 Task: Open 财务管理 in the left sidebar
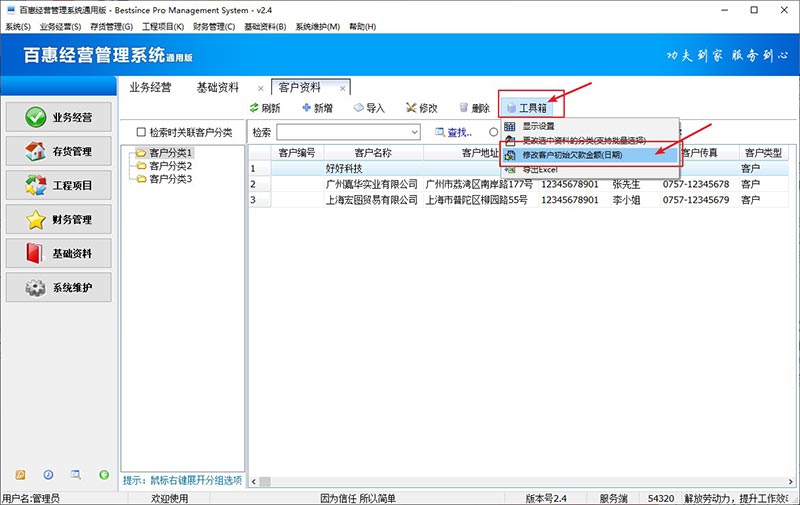pyautogui.click(x=59, y=219)
